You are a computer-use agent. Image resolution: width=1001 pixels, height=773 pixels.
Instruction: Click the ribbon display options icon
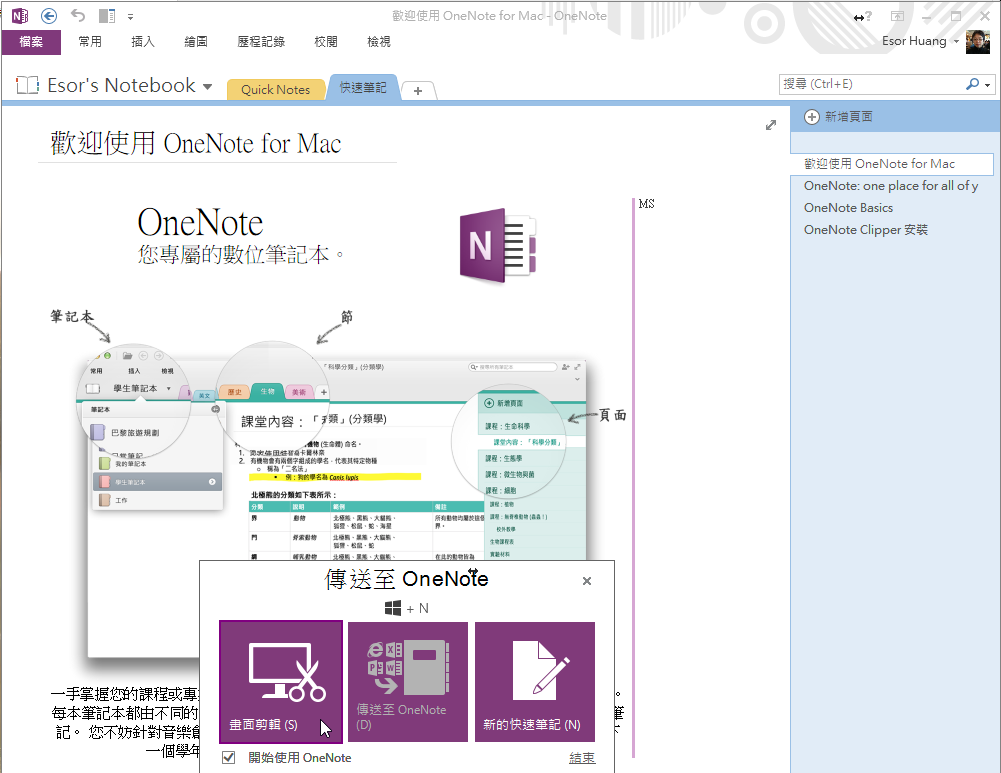(897, 16)
